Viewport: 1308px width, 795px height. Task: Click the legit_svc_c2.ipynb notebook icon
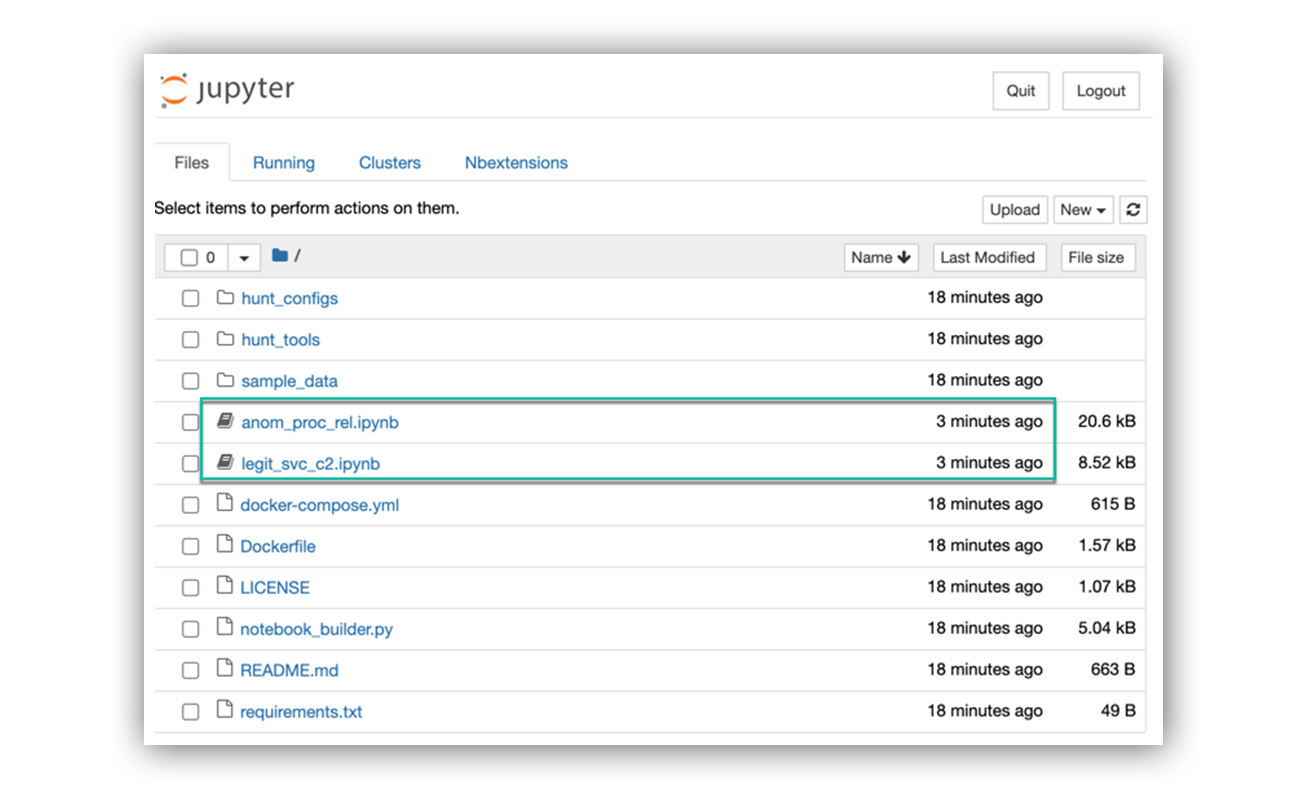[225, 463]
